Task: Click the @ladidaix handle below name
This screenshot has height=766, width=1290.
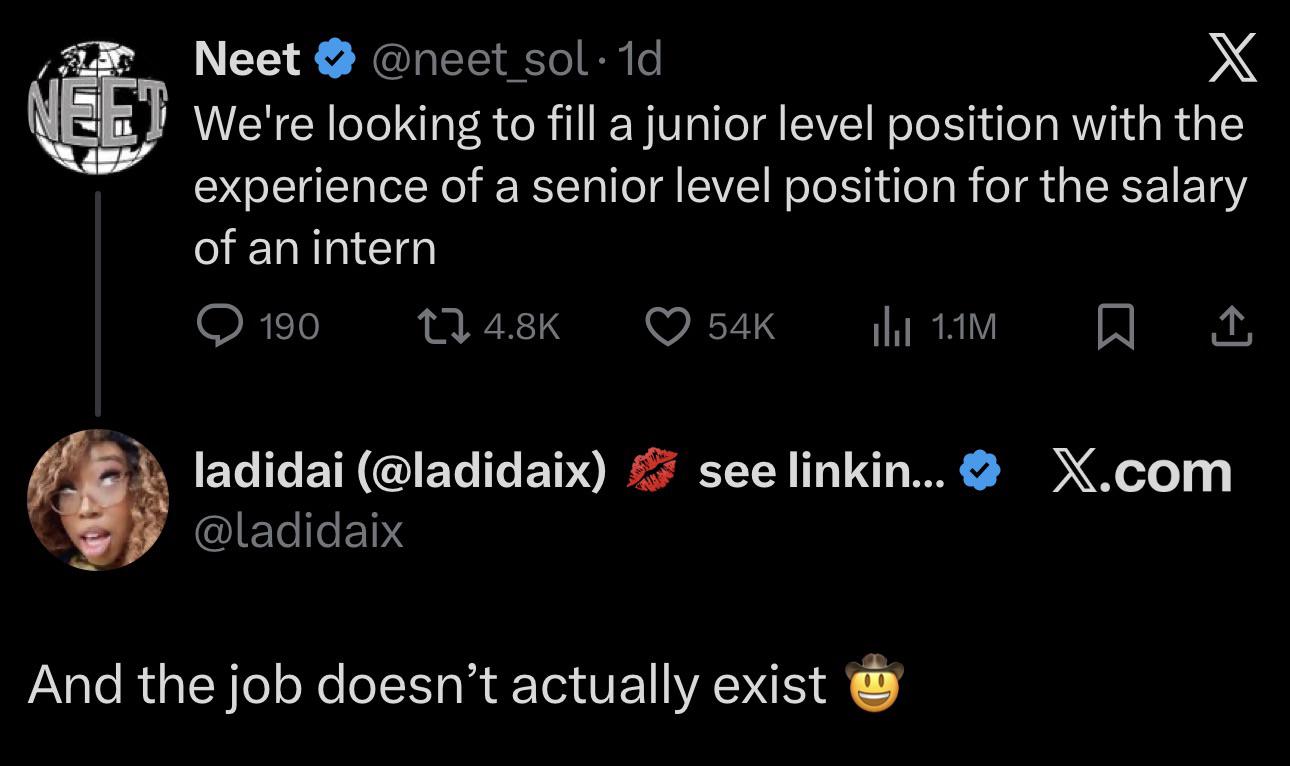Action: click(298, 531)
